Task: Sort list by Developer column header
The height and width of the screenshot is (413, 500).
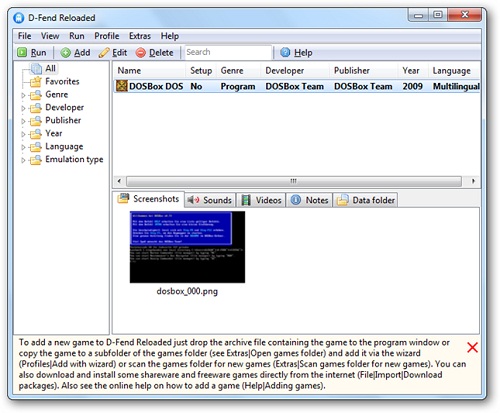Action: 295,71
